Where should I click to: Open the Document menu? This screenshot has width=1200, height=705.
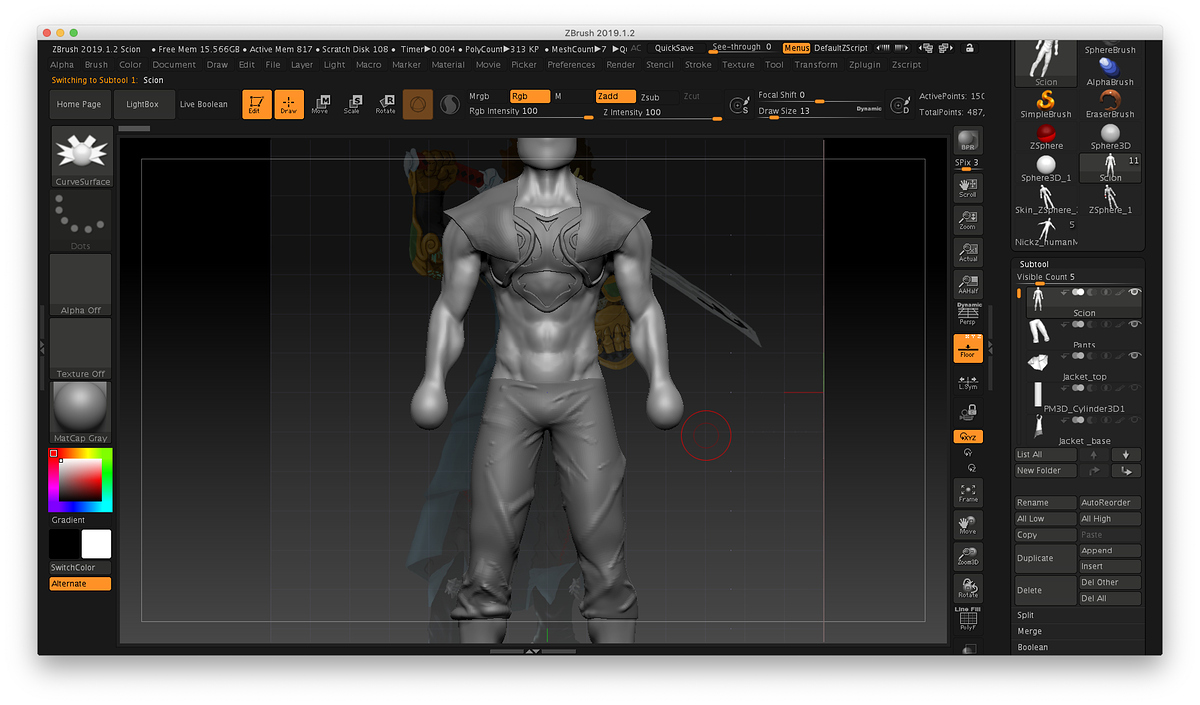click(174, 65)
